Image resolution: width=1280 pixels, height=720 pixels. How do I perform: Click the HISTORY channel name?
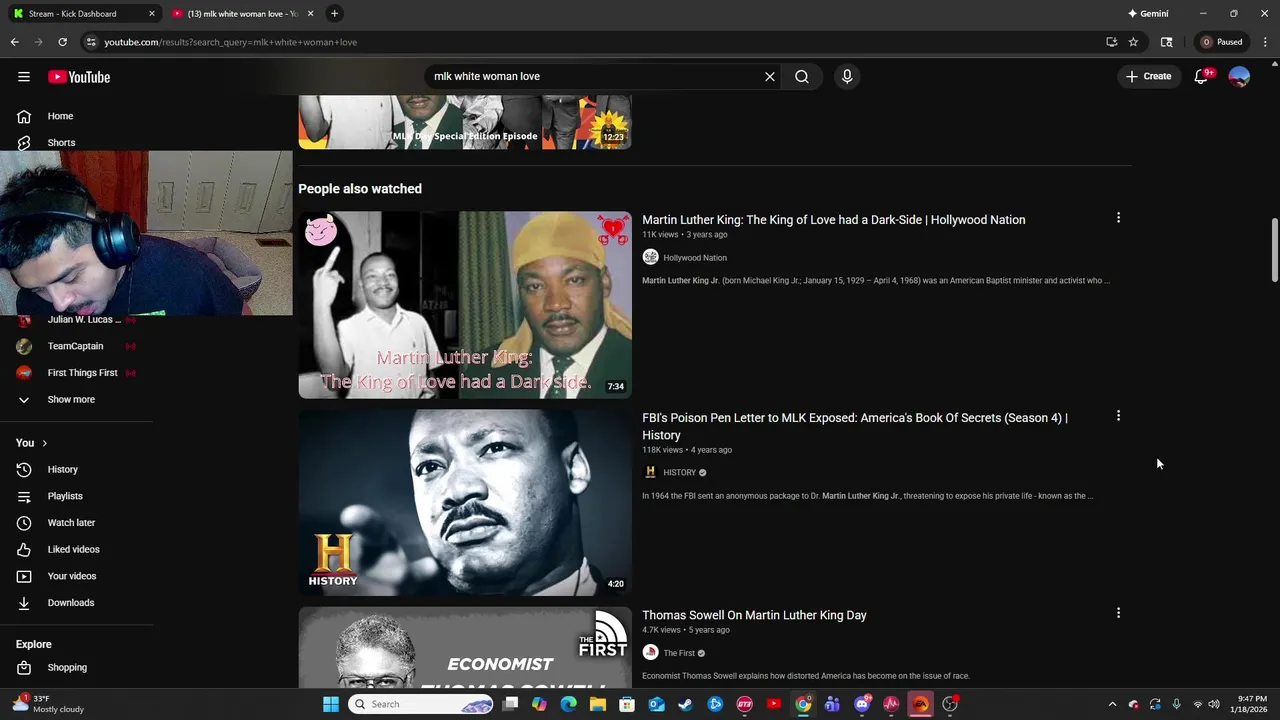pos(679,473)
